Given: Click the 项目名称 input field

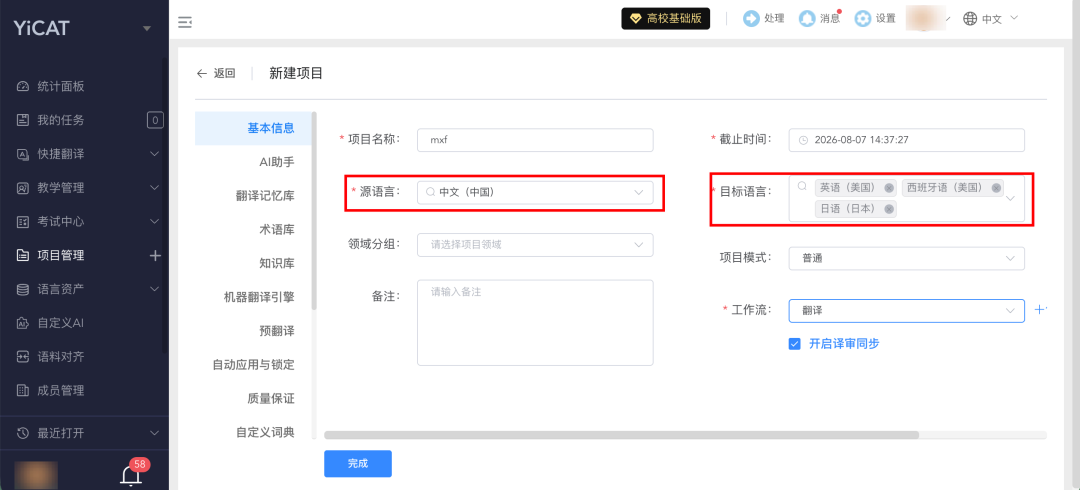Looking at the screenshot, I should [x=535, y=140].
